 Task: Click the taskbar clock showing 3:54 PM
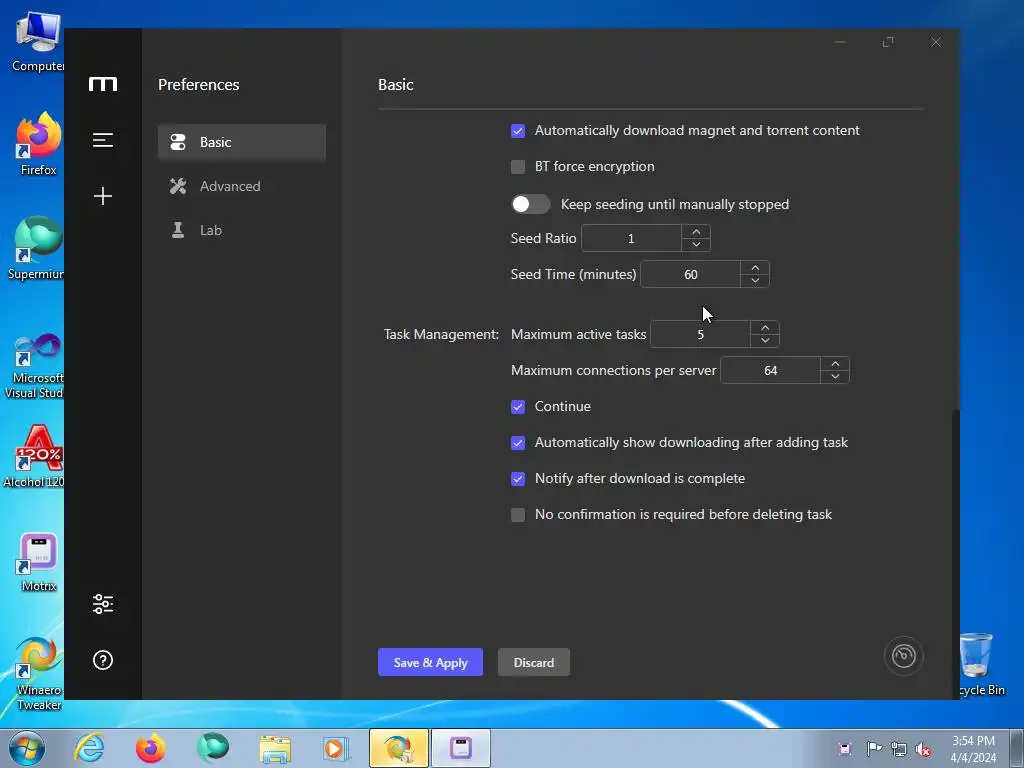click(973, 749)
